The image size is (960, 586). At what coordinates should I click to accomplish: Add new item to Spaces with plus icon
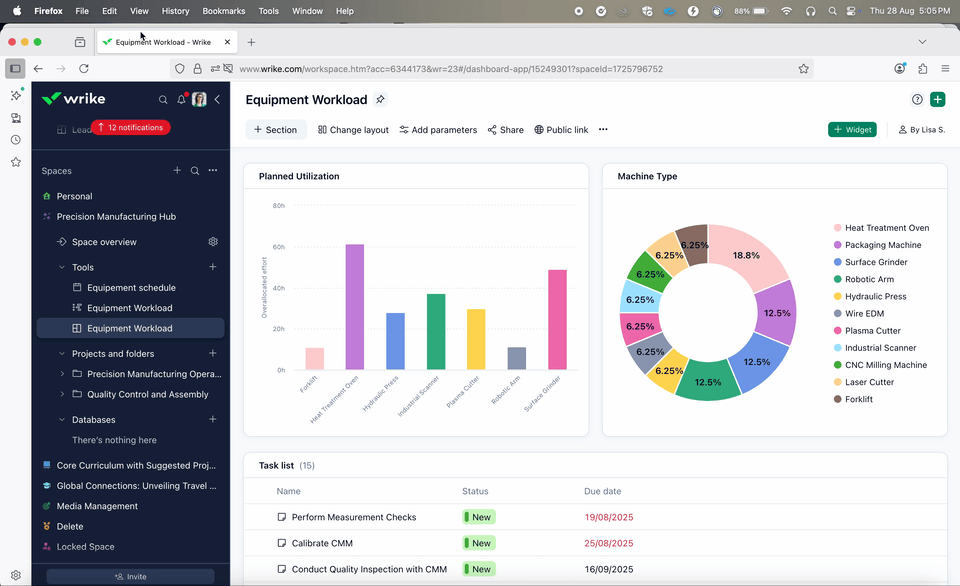click(177, 171)
